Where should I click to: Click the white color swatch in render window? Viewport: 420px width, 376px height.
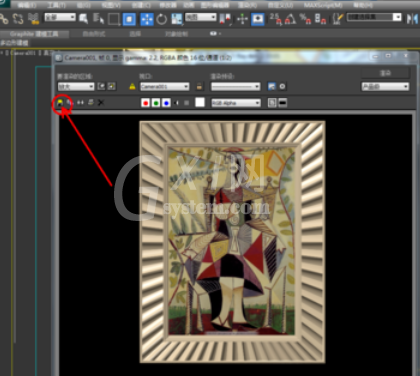[200, 103]
